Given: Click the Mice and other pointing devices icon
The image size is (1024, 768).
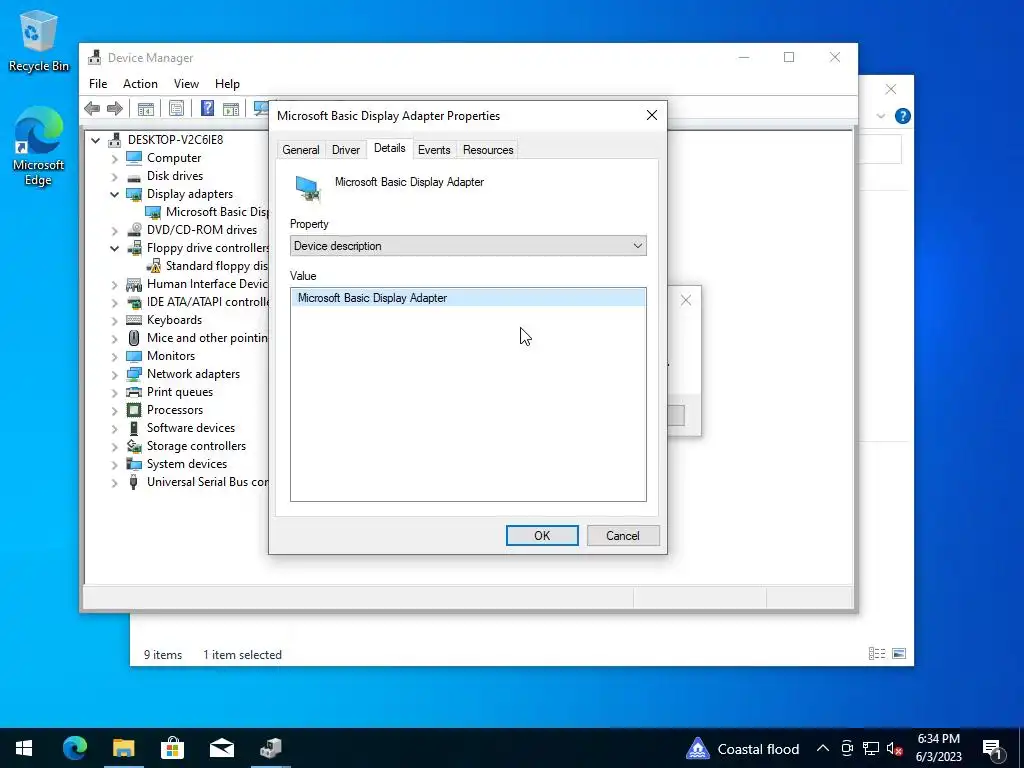Looking at the screenshot, I should coord(134,338).
